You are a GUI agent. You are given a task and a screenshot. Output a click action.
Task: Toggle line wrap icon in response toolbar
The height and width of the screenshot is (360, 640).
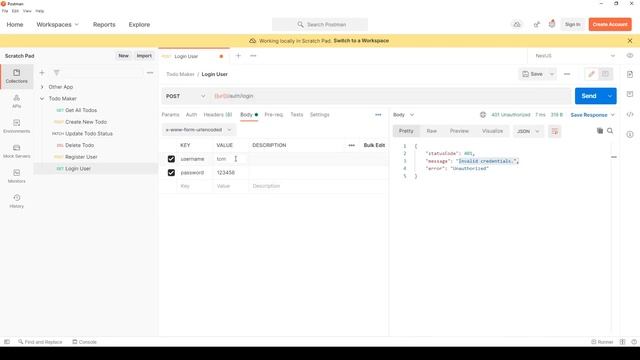[x=555, y=131]
